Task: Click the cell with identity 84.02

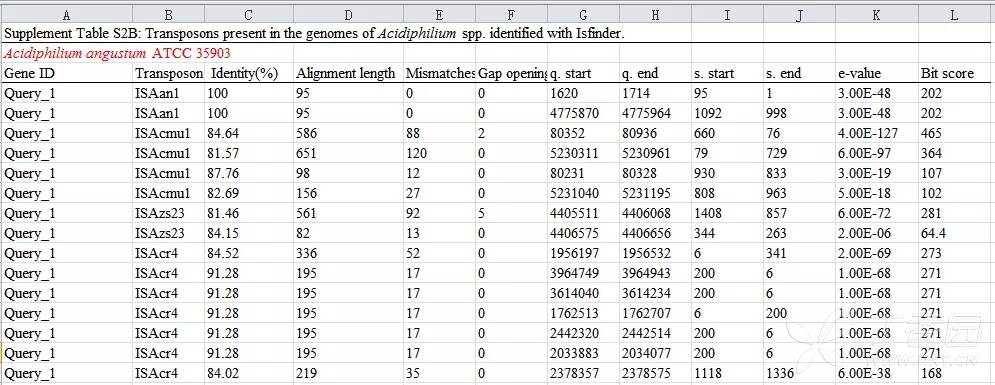Action: 248,374
